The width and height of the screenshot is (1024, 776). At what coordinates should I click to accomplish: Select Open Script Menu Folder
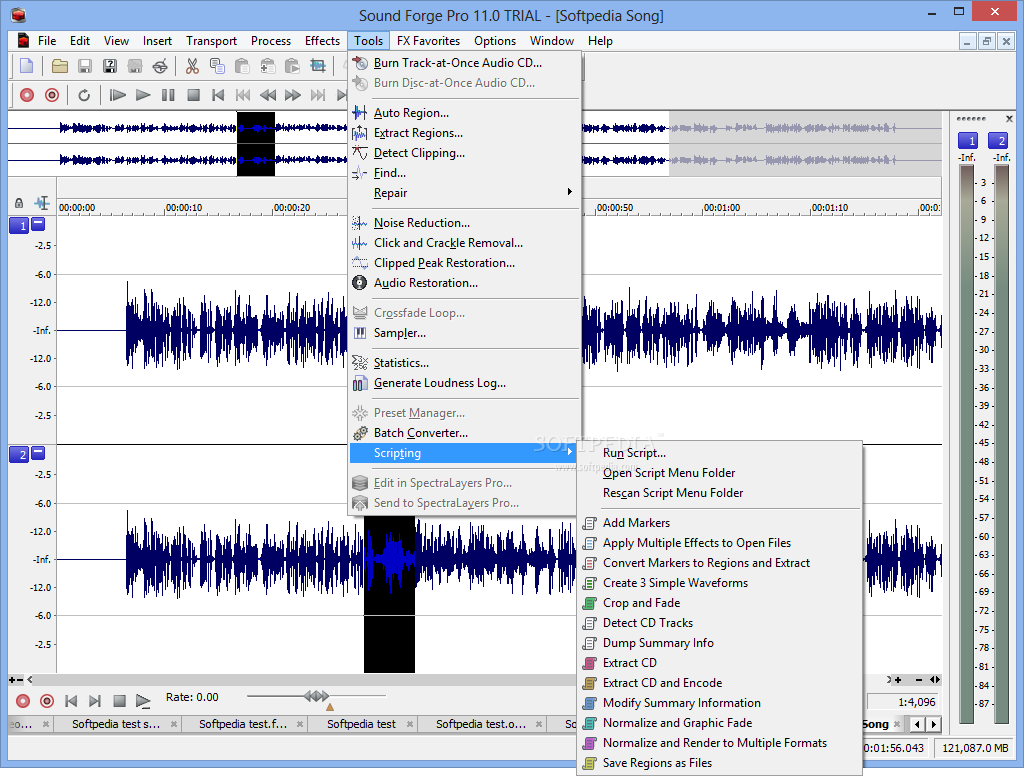pyautogui.click(x=720, y=473)
